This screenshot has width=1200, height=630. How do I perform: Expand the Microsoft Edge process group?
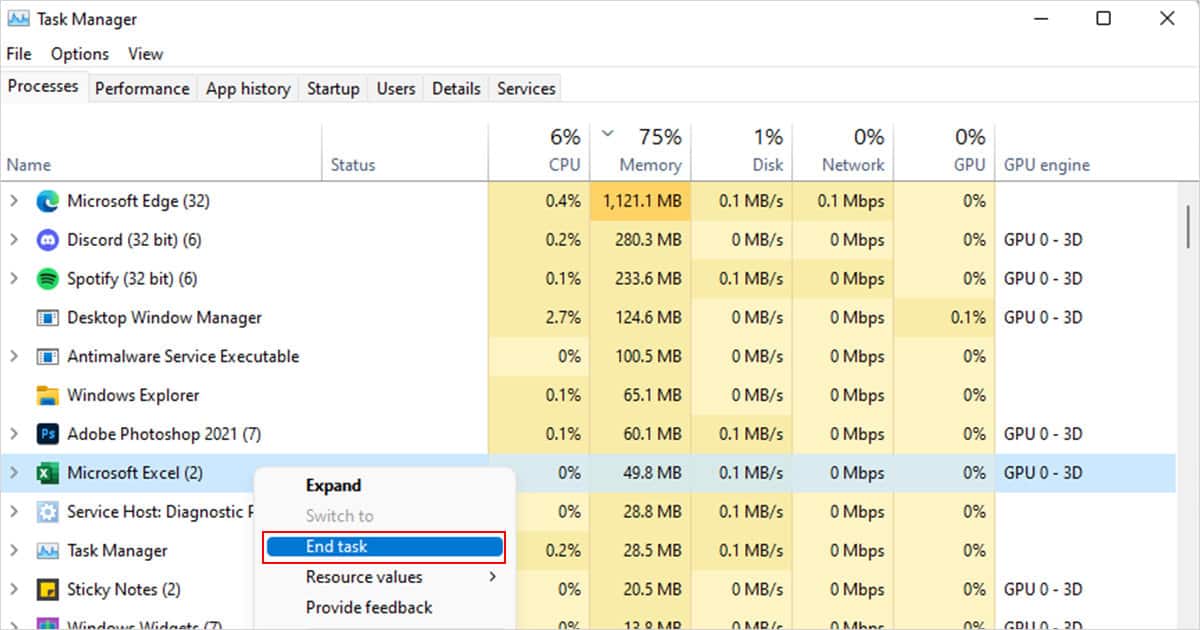pos(15,201)
